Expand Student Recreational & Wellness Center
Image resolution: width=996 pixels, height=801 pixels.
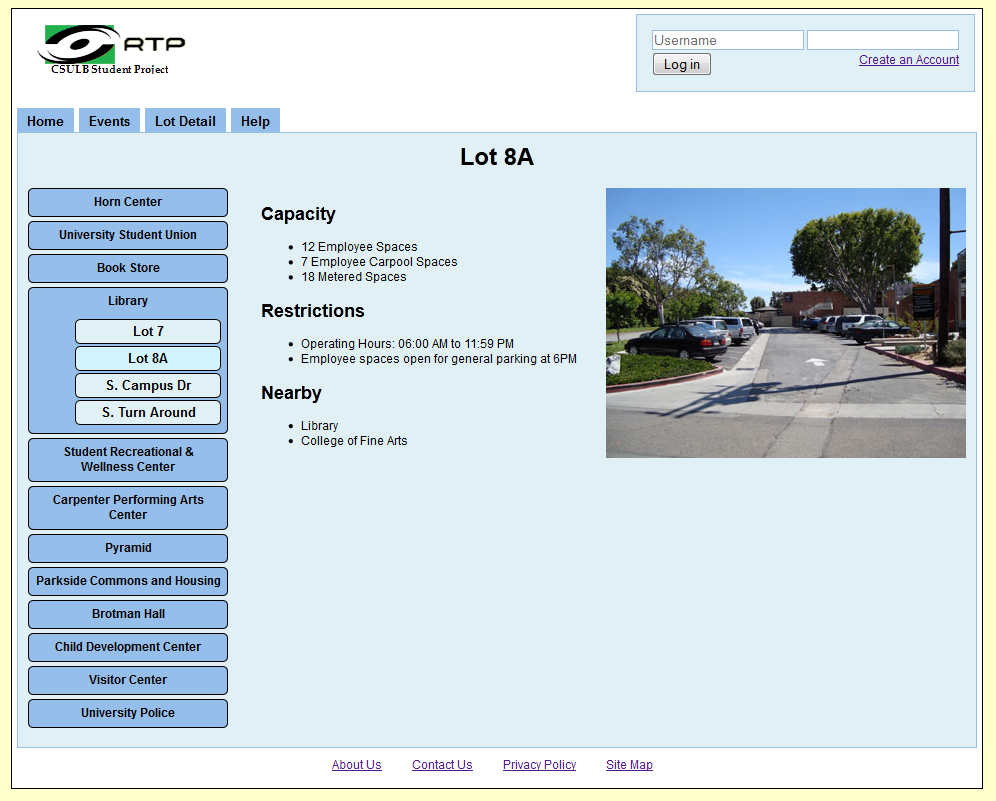click(128, 459)
